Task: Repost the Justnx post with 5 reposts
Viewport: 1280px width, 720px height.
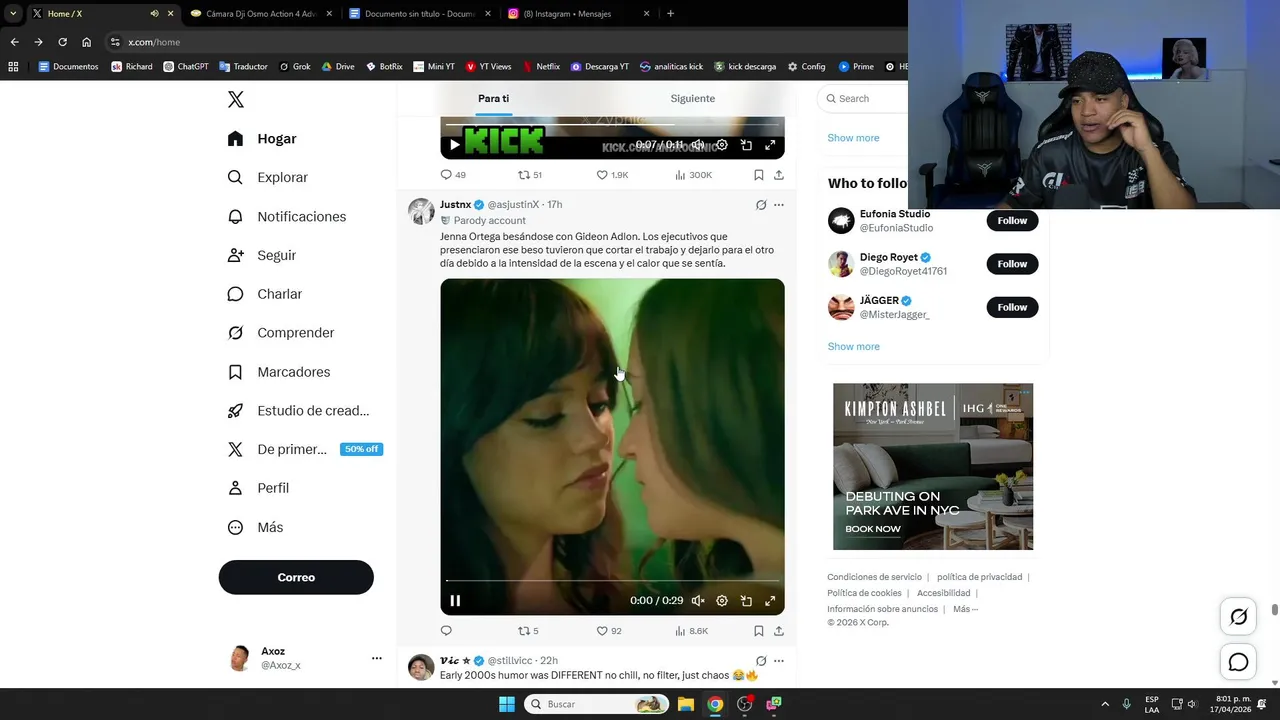Action: (528, 631)
